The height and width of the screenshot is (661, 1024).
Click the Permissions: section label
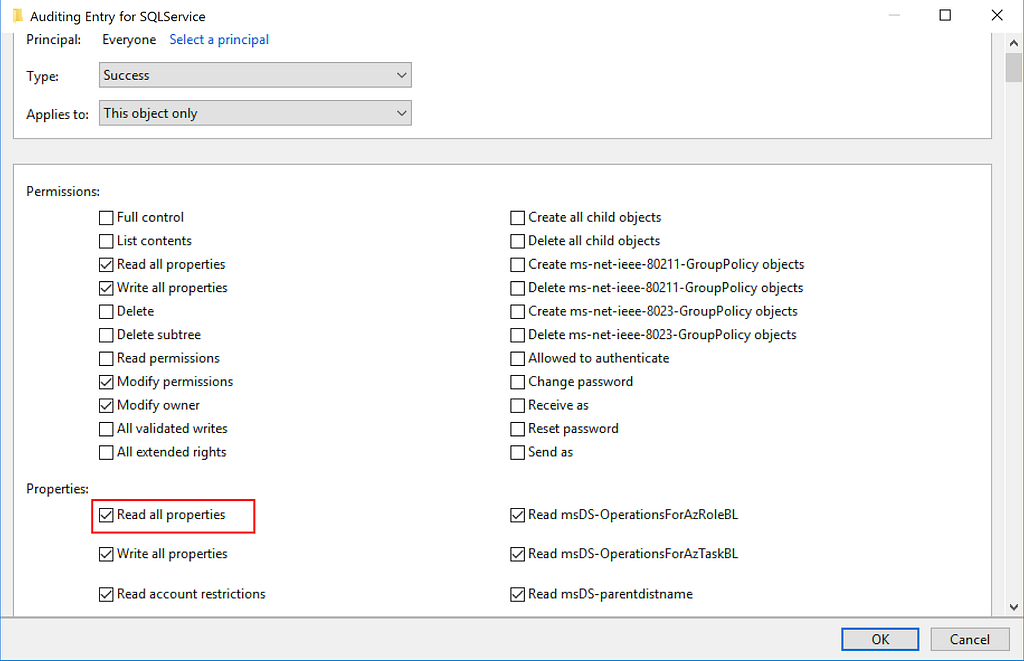(63, 191)
